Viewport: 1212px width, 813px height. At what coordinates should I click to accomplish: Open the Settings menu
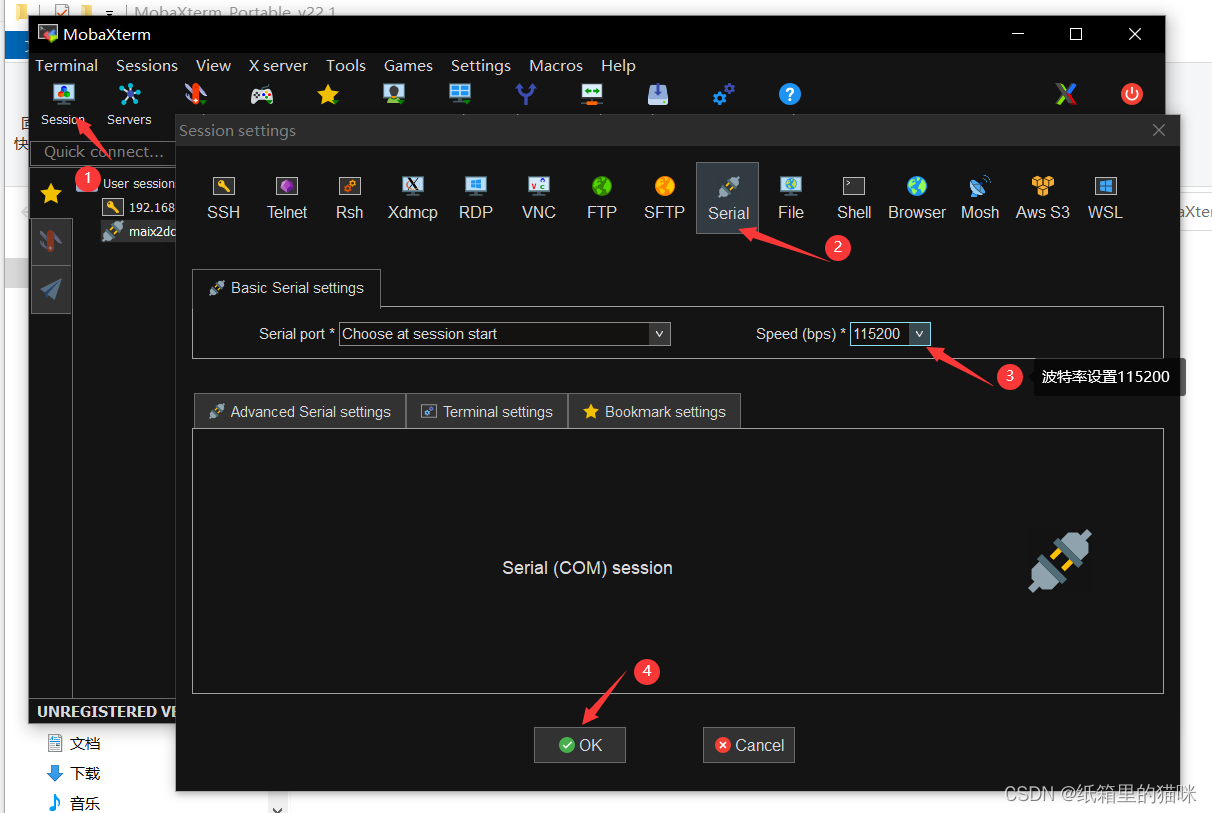click(481, 65)
